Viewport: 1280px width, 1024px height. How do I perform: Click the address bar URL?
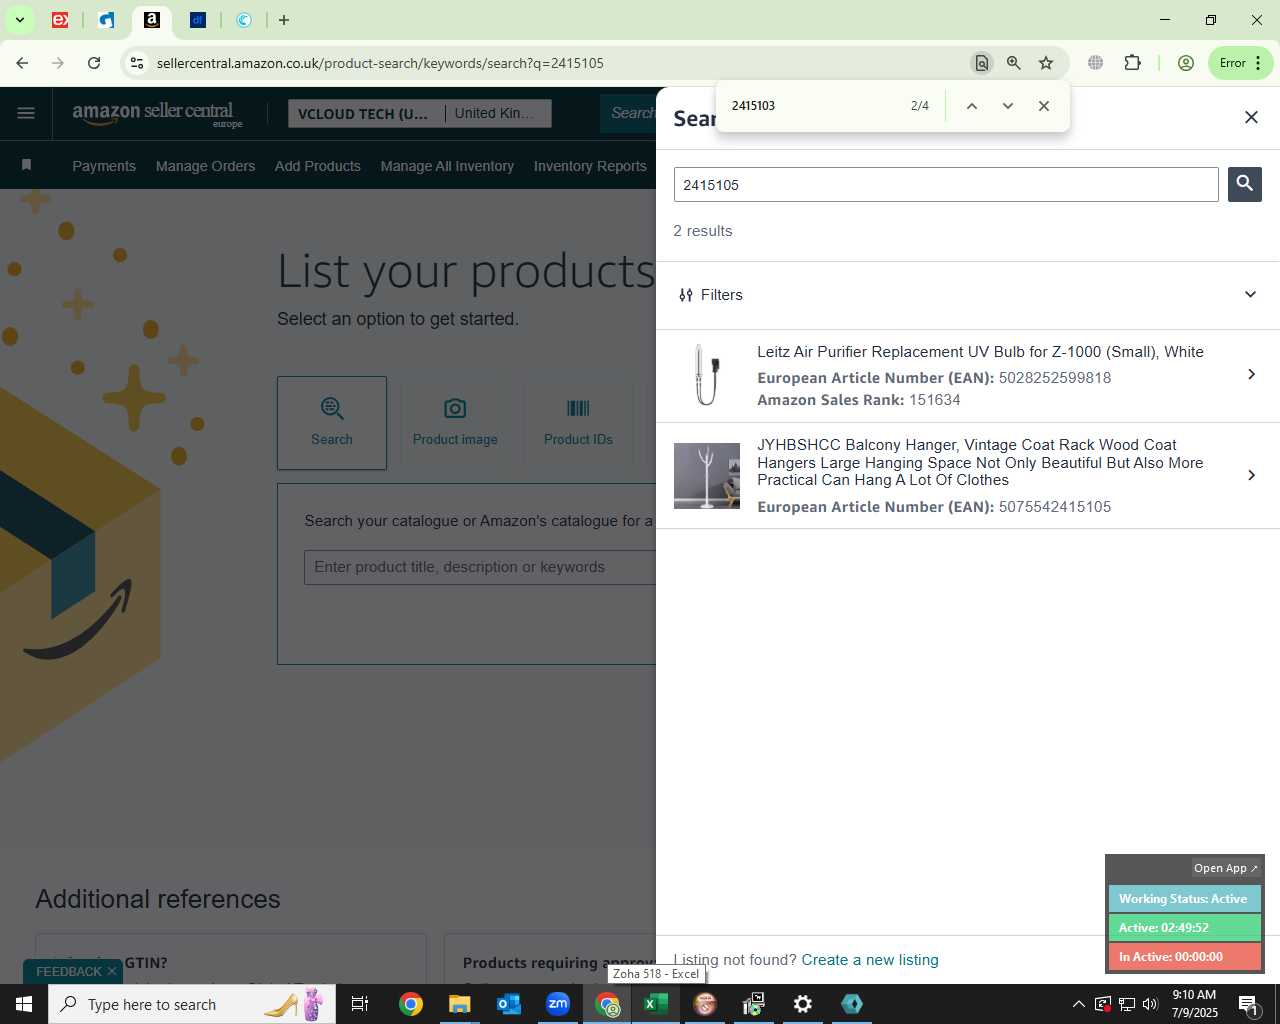click(380, 63)
